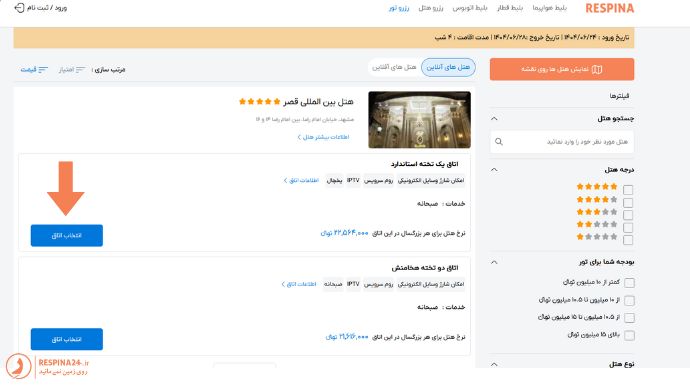Screen dimensions: 690x385
Task: Open the رزرو هتل menu item
Action: click(x=430, y=8)
